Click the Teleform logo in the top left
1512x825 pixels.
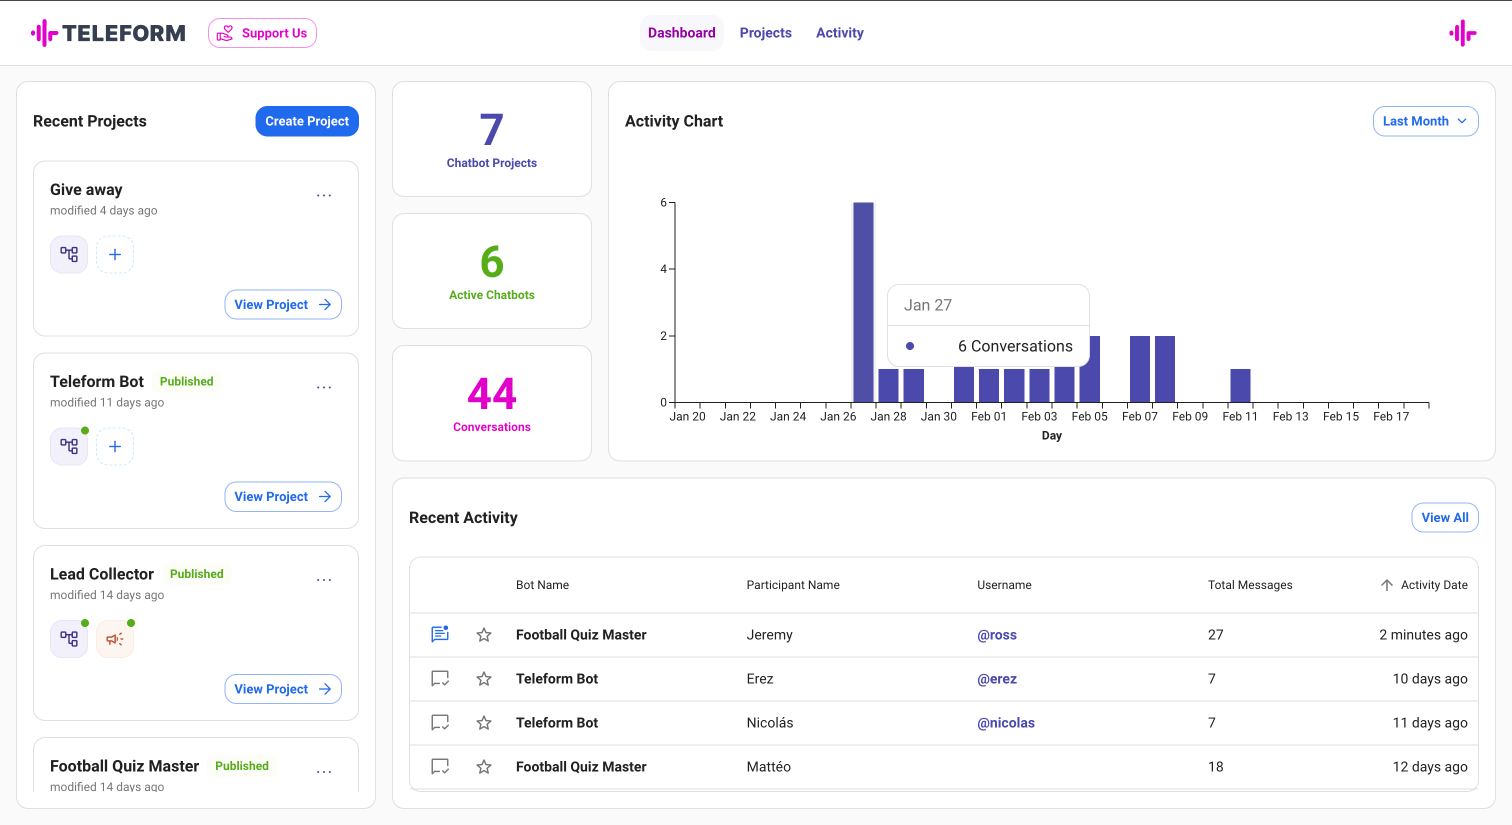108,32
